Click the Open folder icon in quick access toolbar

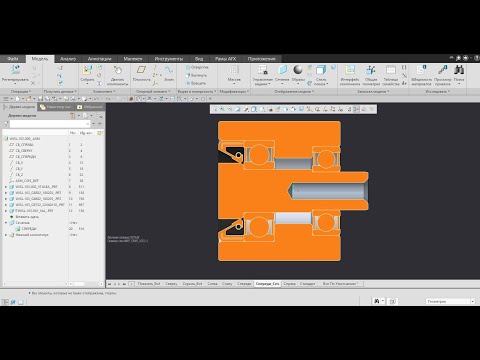[x=29, y=99]
